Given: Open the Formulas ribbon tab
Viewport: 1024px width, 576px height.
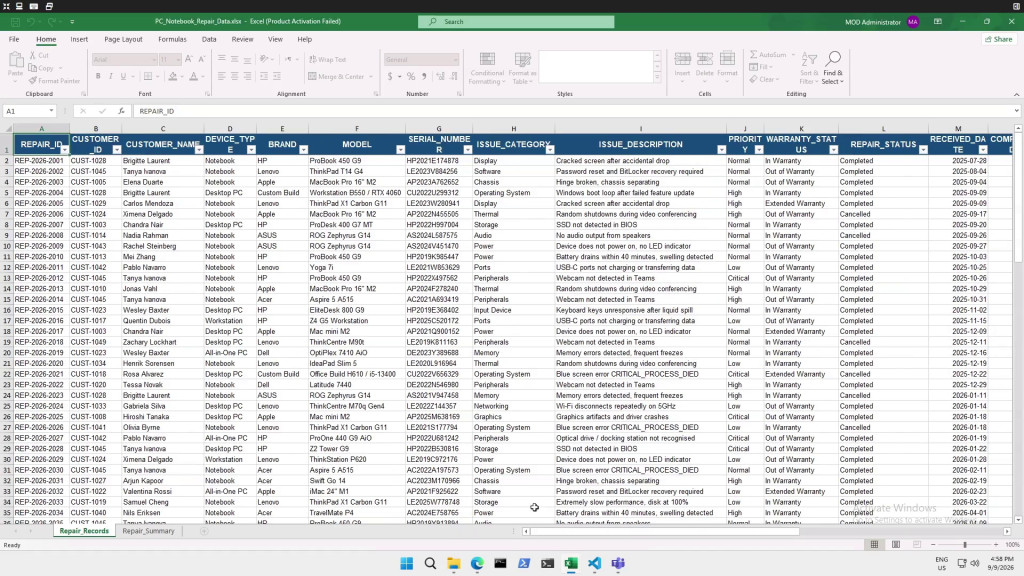Looking at the screenshot, I should coord(172,39).
